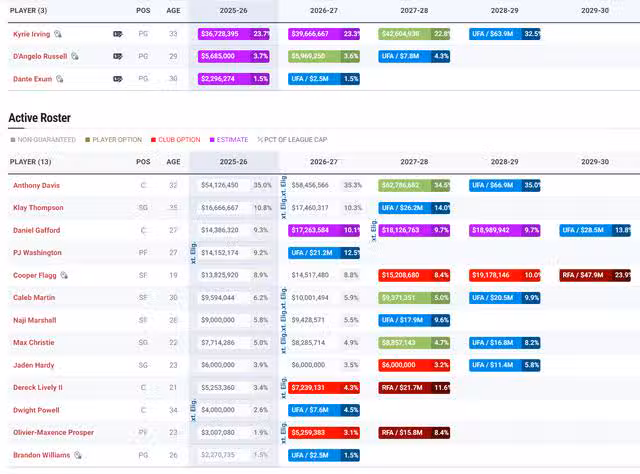The width and height of the screenshot is (640, 474).
Task: Open Caleb Martin player link
Action: [34, 298]
